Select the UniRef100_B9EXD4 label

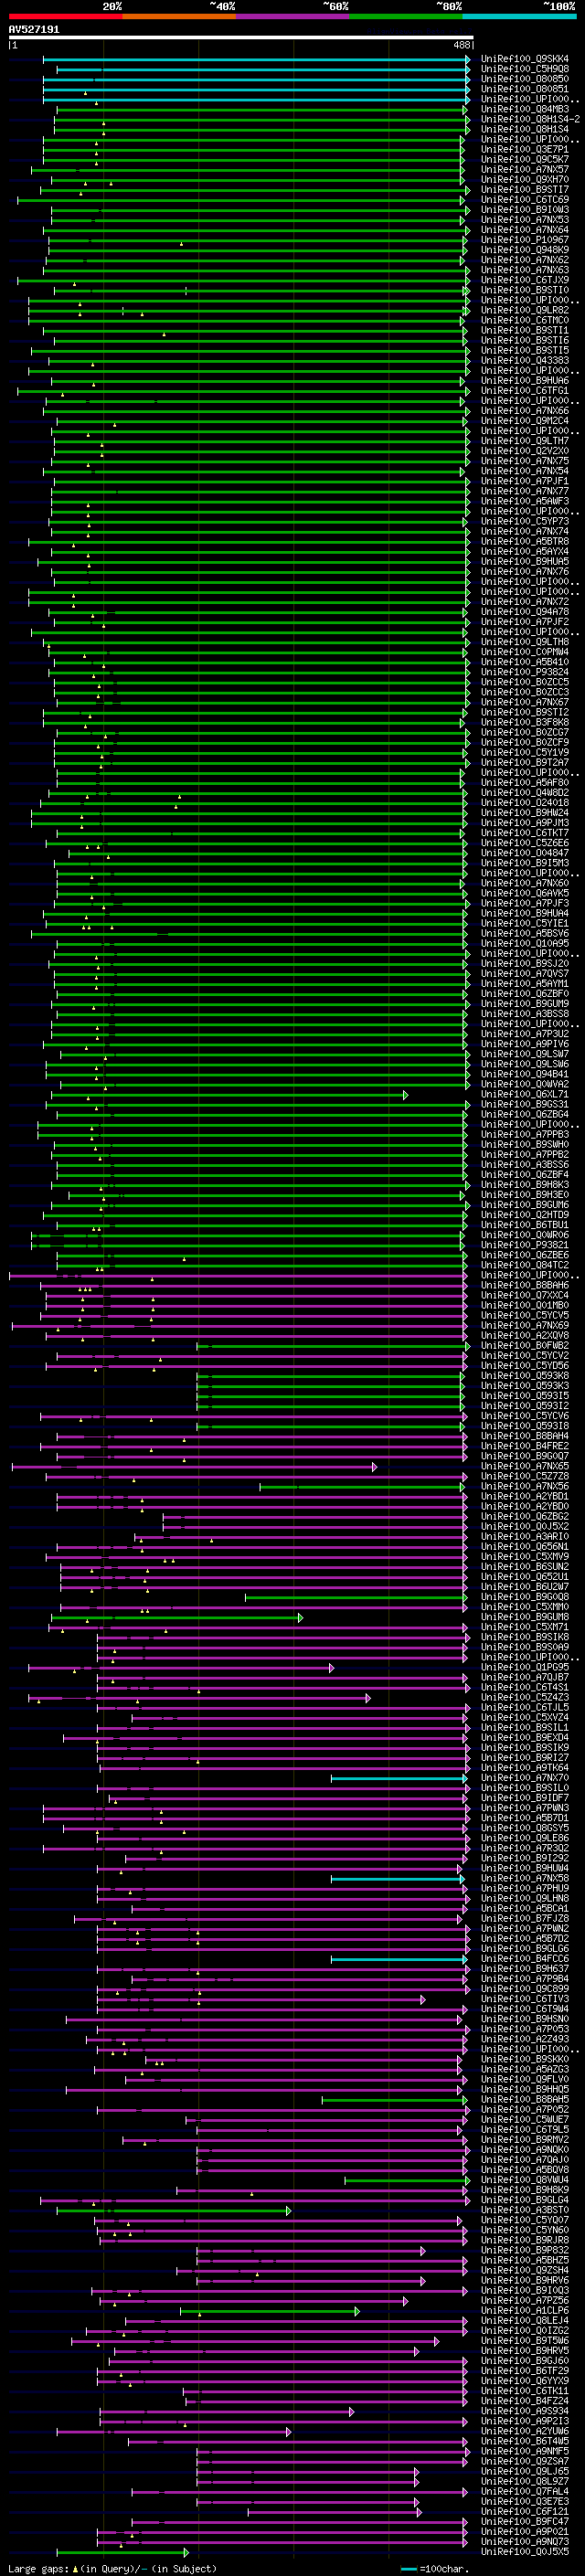[524, 1738]
